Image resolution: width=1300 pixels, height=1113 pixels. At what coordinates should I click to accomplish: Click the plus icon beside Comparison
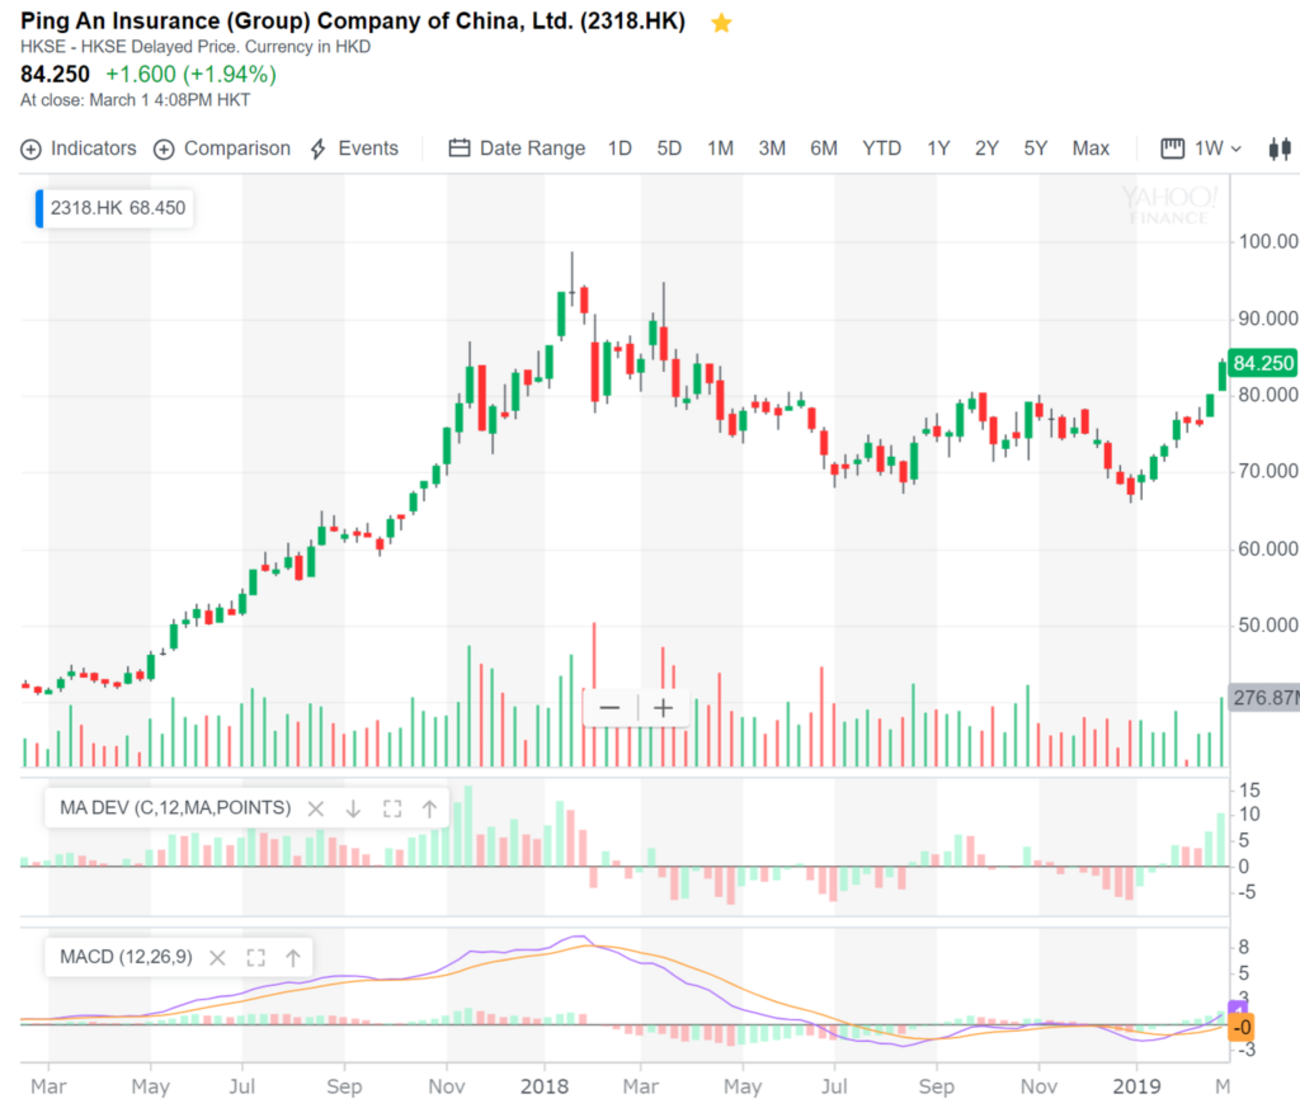pyautogui.click(x=164, y=149)
